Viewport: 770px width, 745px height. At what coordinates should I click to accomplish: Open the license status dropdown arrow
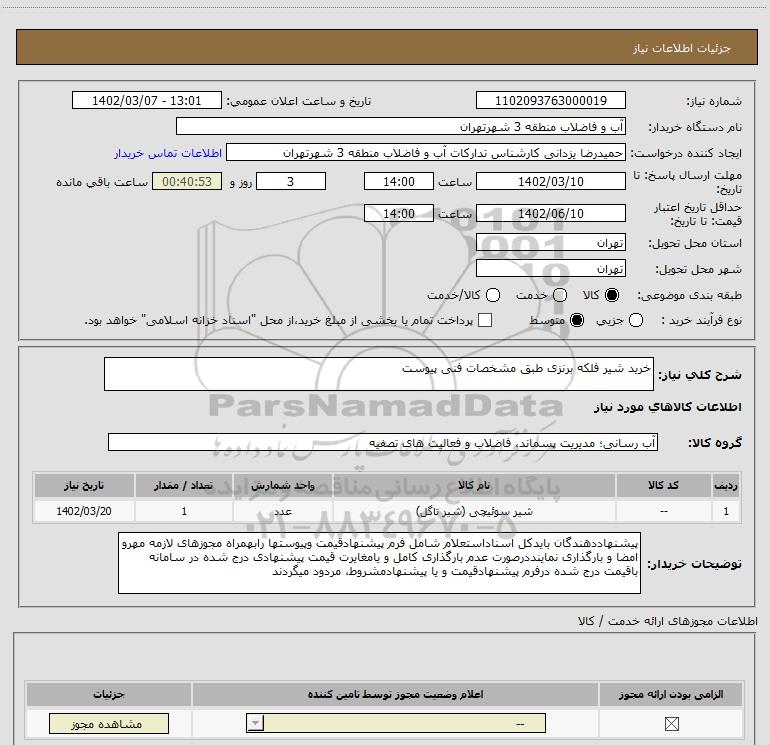(x=255, y=723)
